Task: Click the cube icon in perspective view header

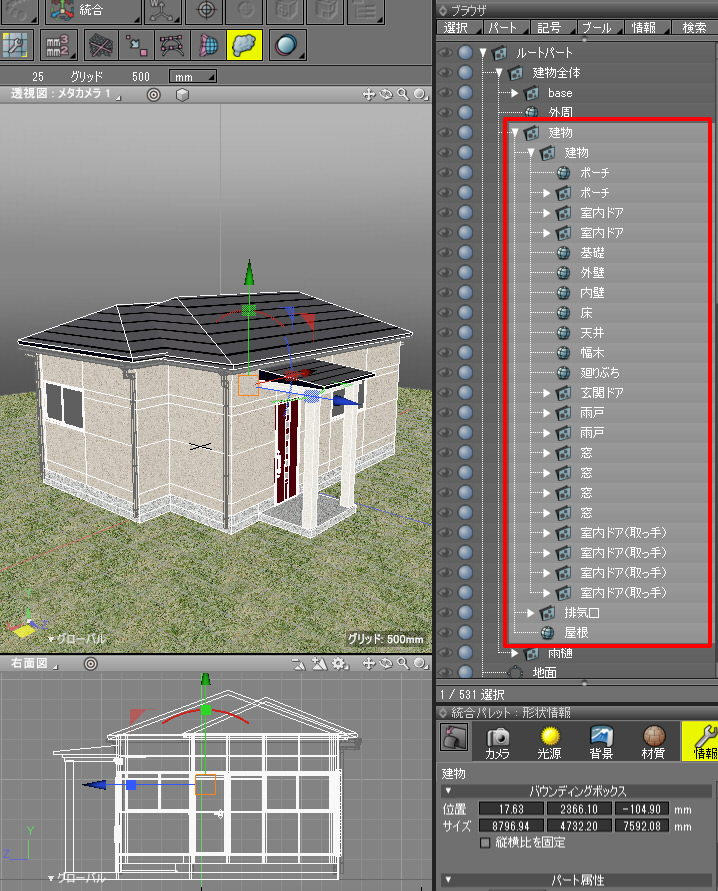Action: 182,95
